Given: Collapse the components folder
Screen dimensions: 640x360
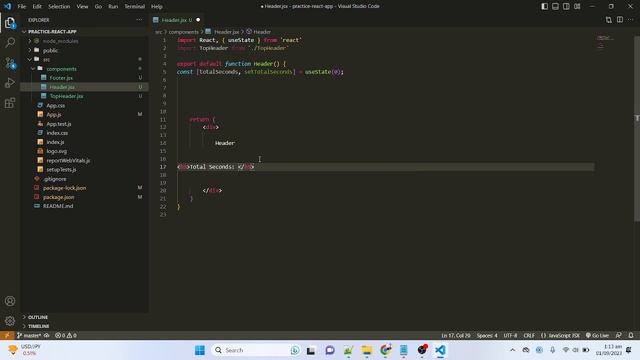Looking at the screenshot, I should point(61,69).
